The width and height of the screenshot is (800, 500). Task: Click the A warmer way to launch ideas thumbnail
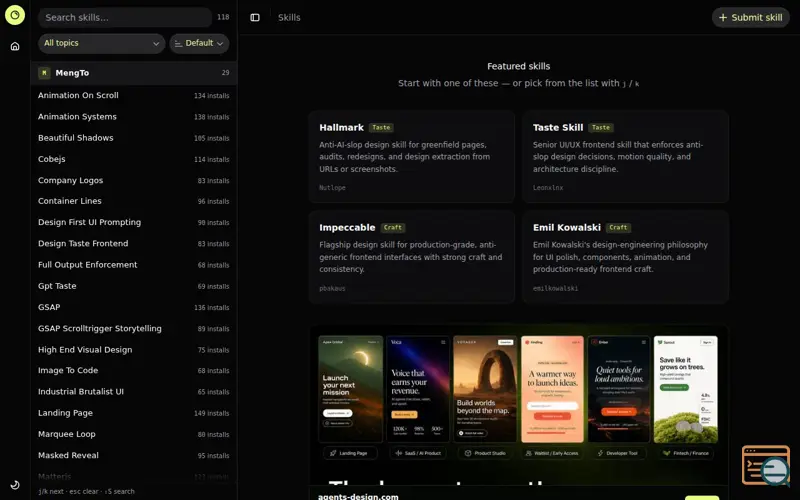(x=552, y=389)
